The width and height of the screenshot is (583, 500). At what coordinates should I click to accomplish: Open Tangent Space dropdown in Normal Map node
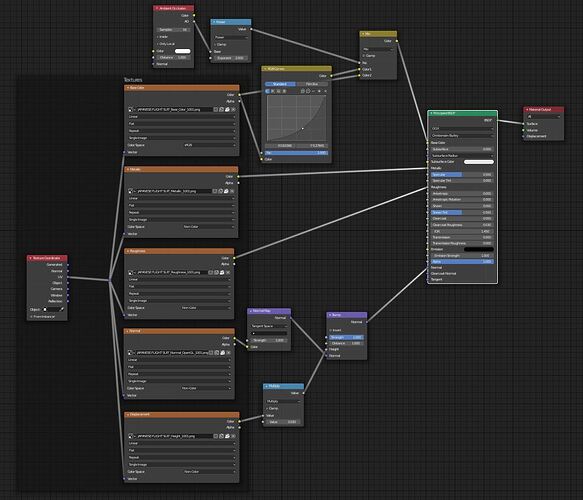click(x=269, y=326)
